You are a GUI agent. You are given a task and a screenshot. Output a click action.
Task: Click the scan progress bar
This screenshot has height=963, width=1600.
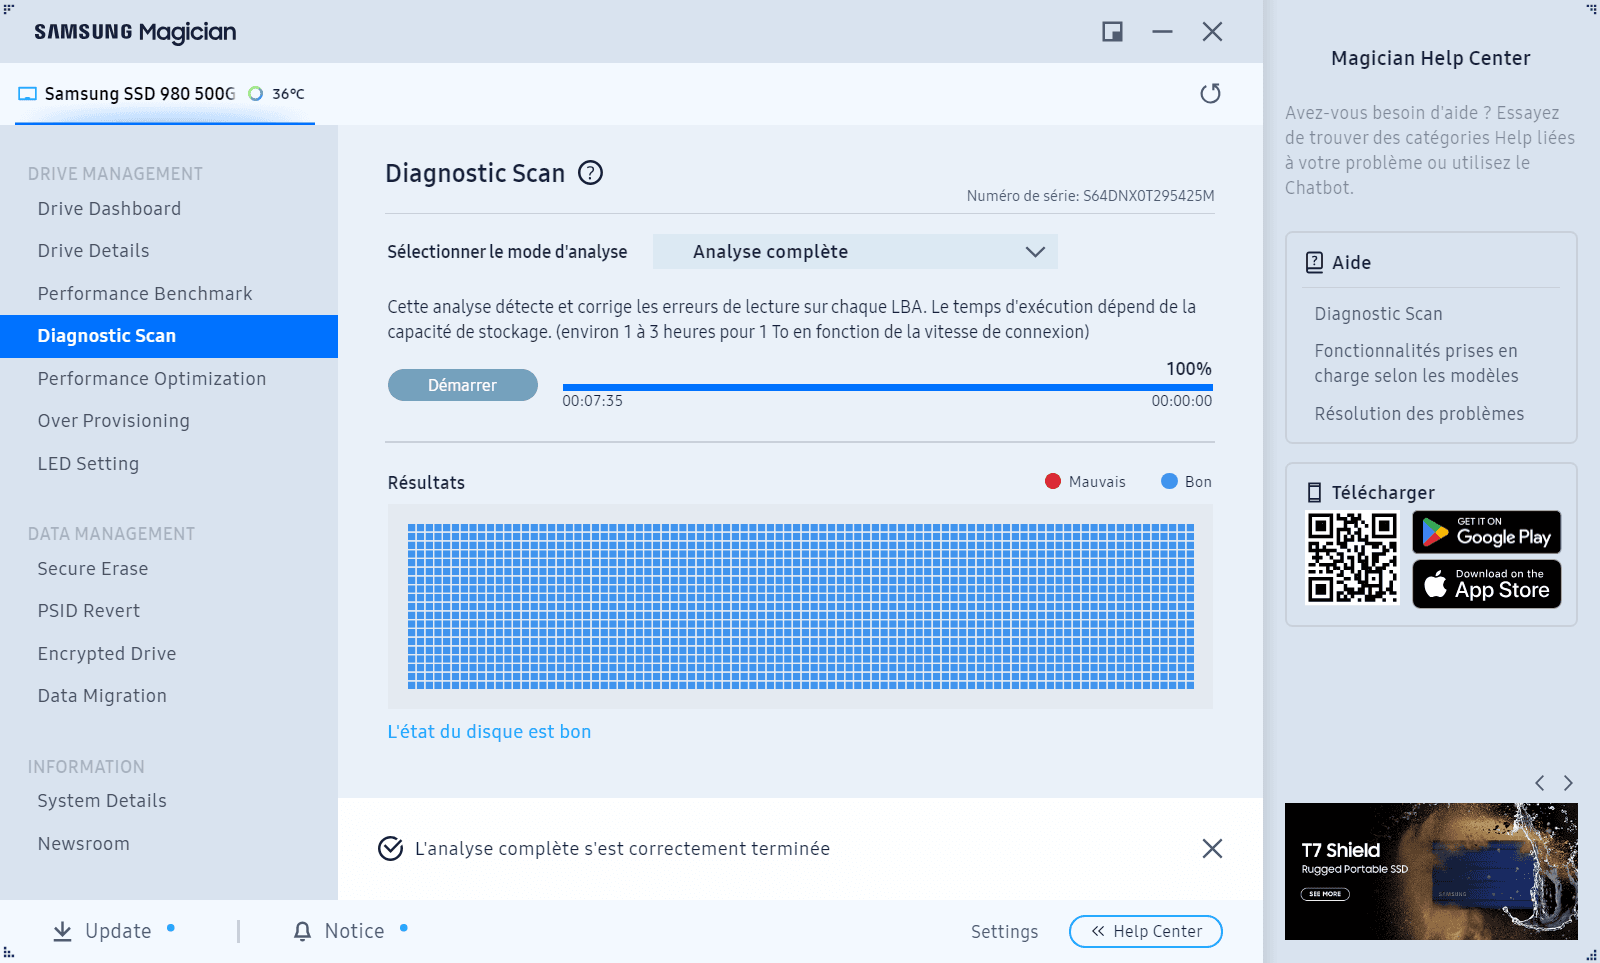[887, 387]
